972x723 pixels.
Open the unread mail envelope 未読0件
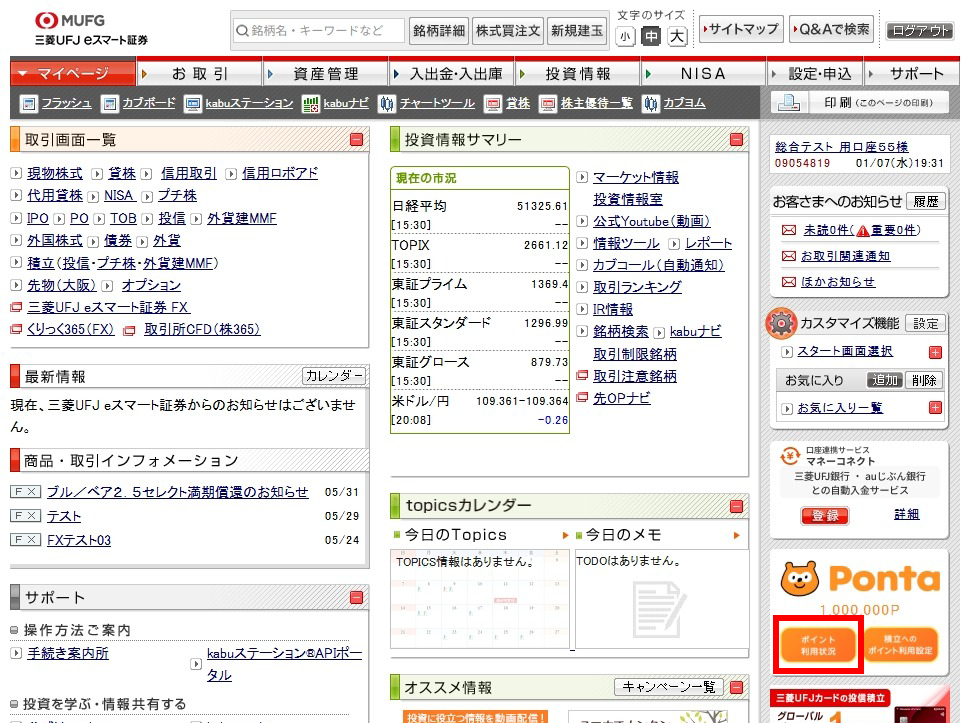click(x=789, y=230)
